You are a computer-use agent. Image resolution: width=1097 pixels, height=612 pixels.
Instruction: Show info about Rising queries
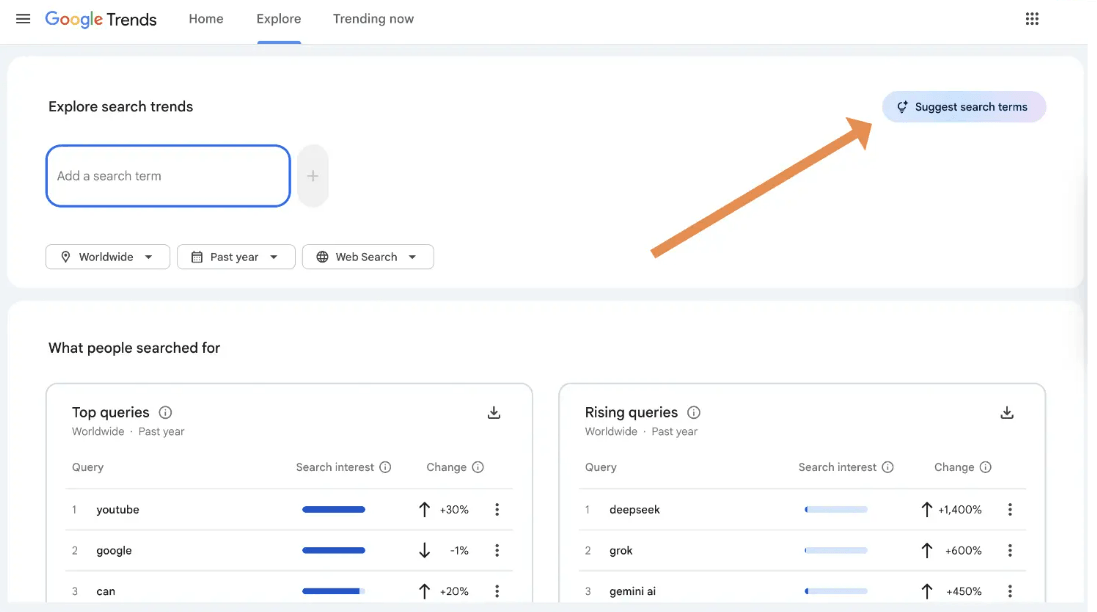coord(693,413)
